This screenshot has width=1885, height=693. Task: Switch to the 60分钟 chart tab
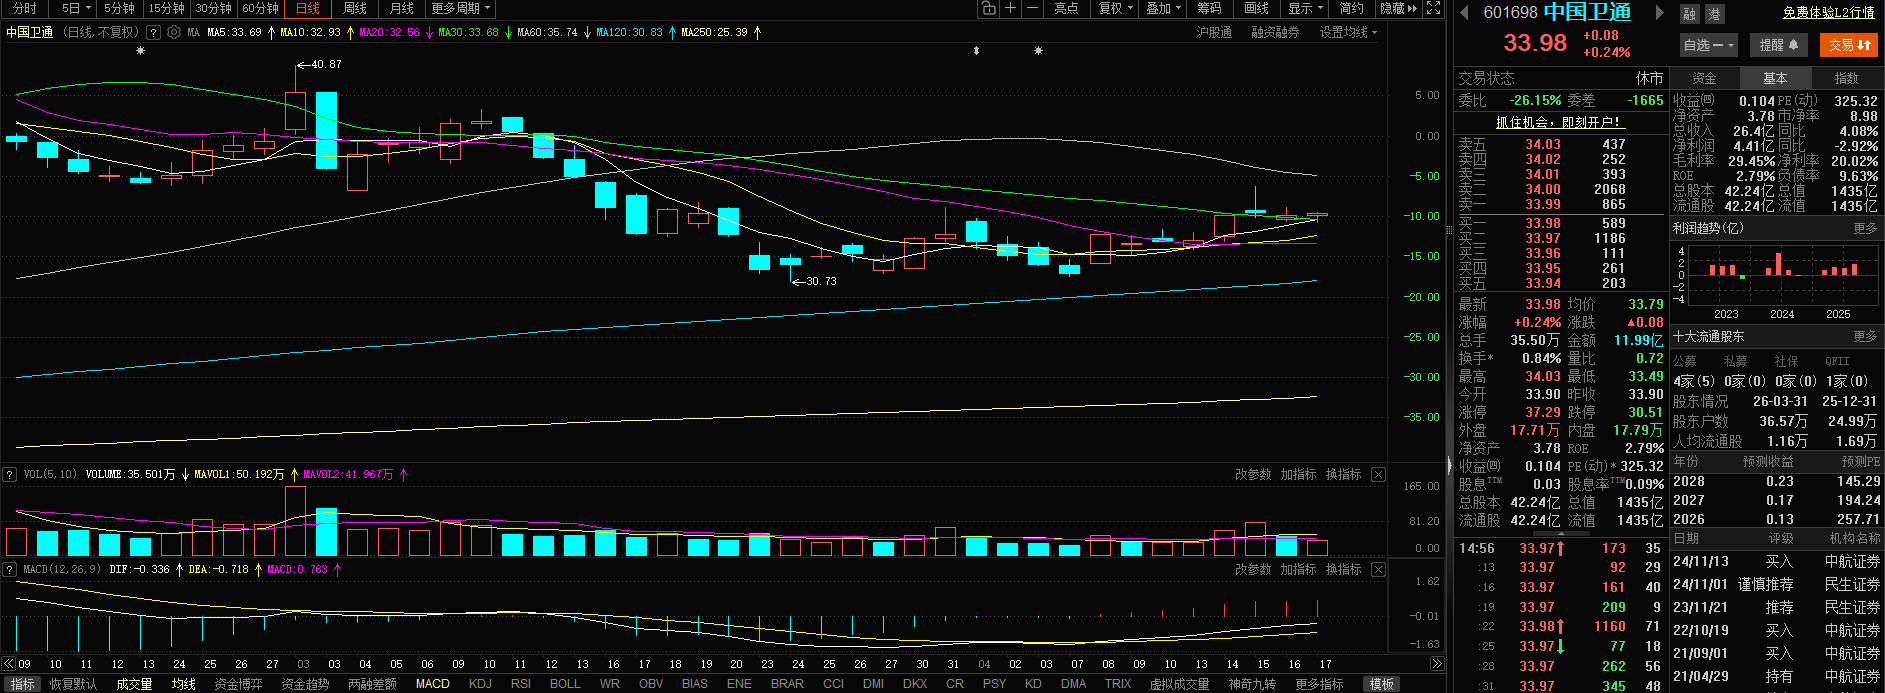(x=260, y=8)
